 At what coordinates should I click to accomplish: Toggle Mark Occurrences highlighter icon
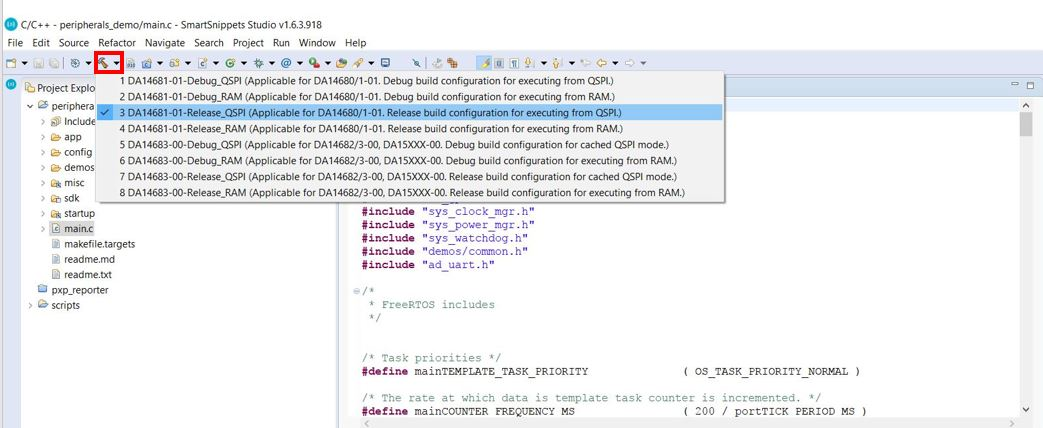485,63
